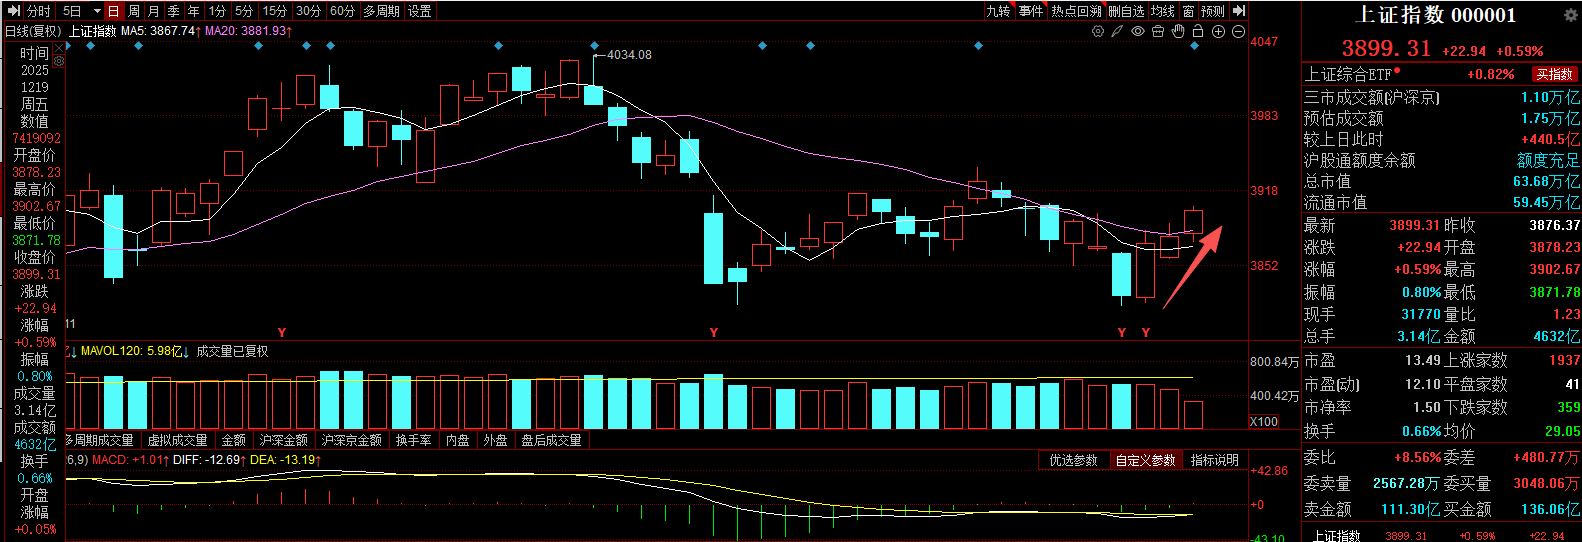This screenshot has height=542, width=1582.
Task: Toggle the chart lock icon
Action: point(1198,31)
